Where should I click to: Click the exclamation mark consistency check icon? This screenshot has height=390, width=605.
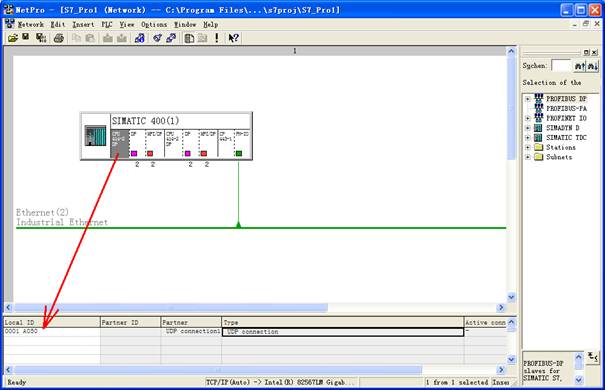[x=217, y=38]
